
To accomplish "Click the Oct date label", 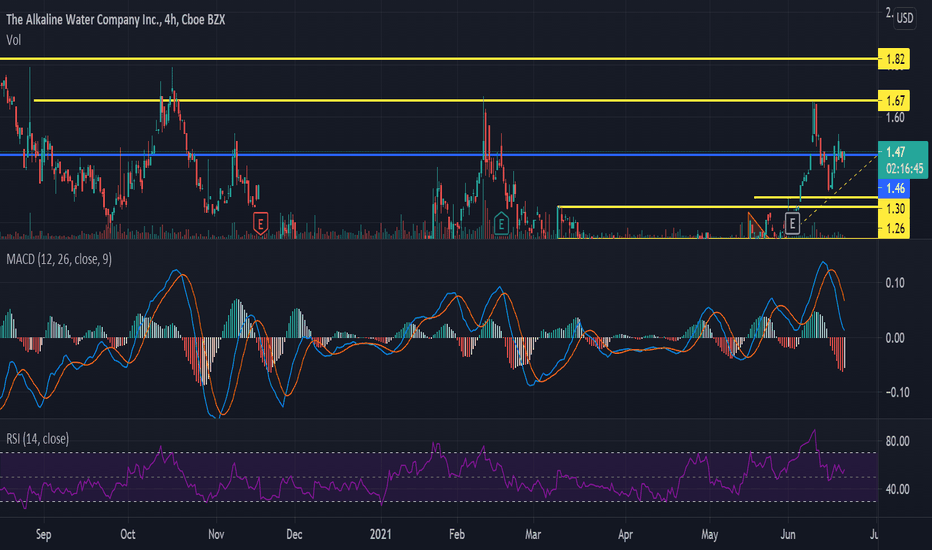I will pos(128,534).
